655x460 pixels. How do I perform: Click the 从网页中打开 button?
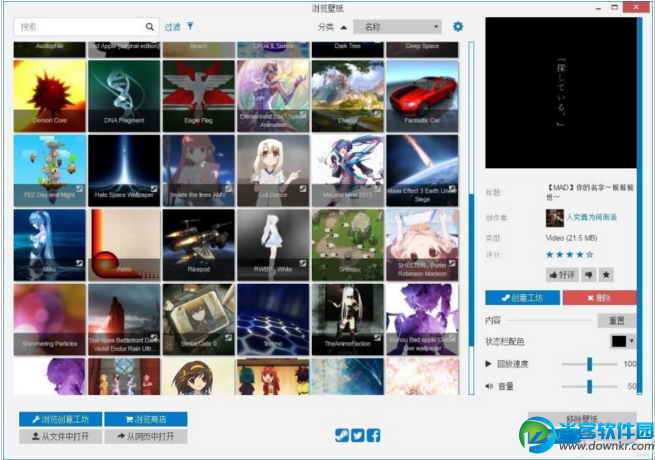pos(146,437)
